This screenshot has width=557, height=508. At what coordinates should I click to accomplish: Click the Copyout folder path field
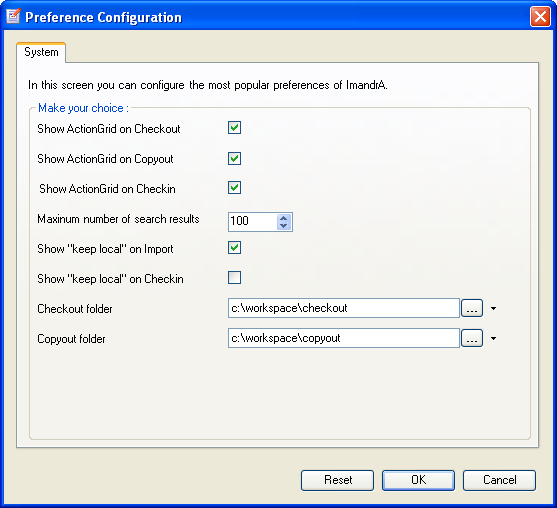point(344,338)
